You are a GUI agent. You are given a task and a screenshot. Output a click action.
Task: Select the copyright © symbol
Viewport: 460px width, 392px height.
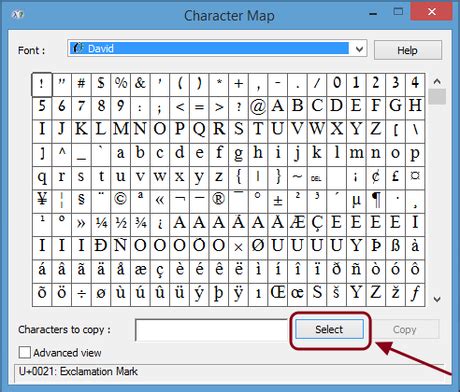pos(121,202)
